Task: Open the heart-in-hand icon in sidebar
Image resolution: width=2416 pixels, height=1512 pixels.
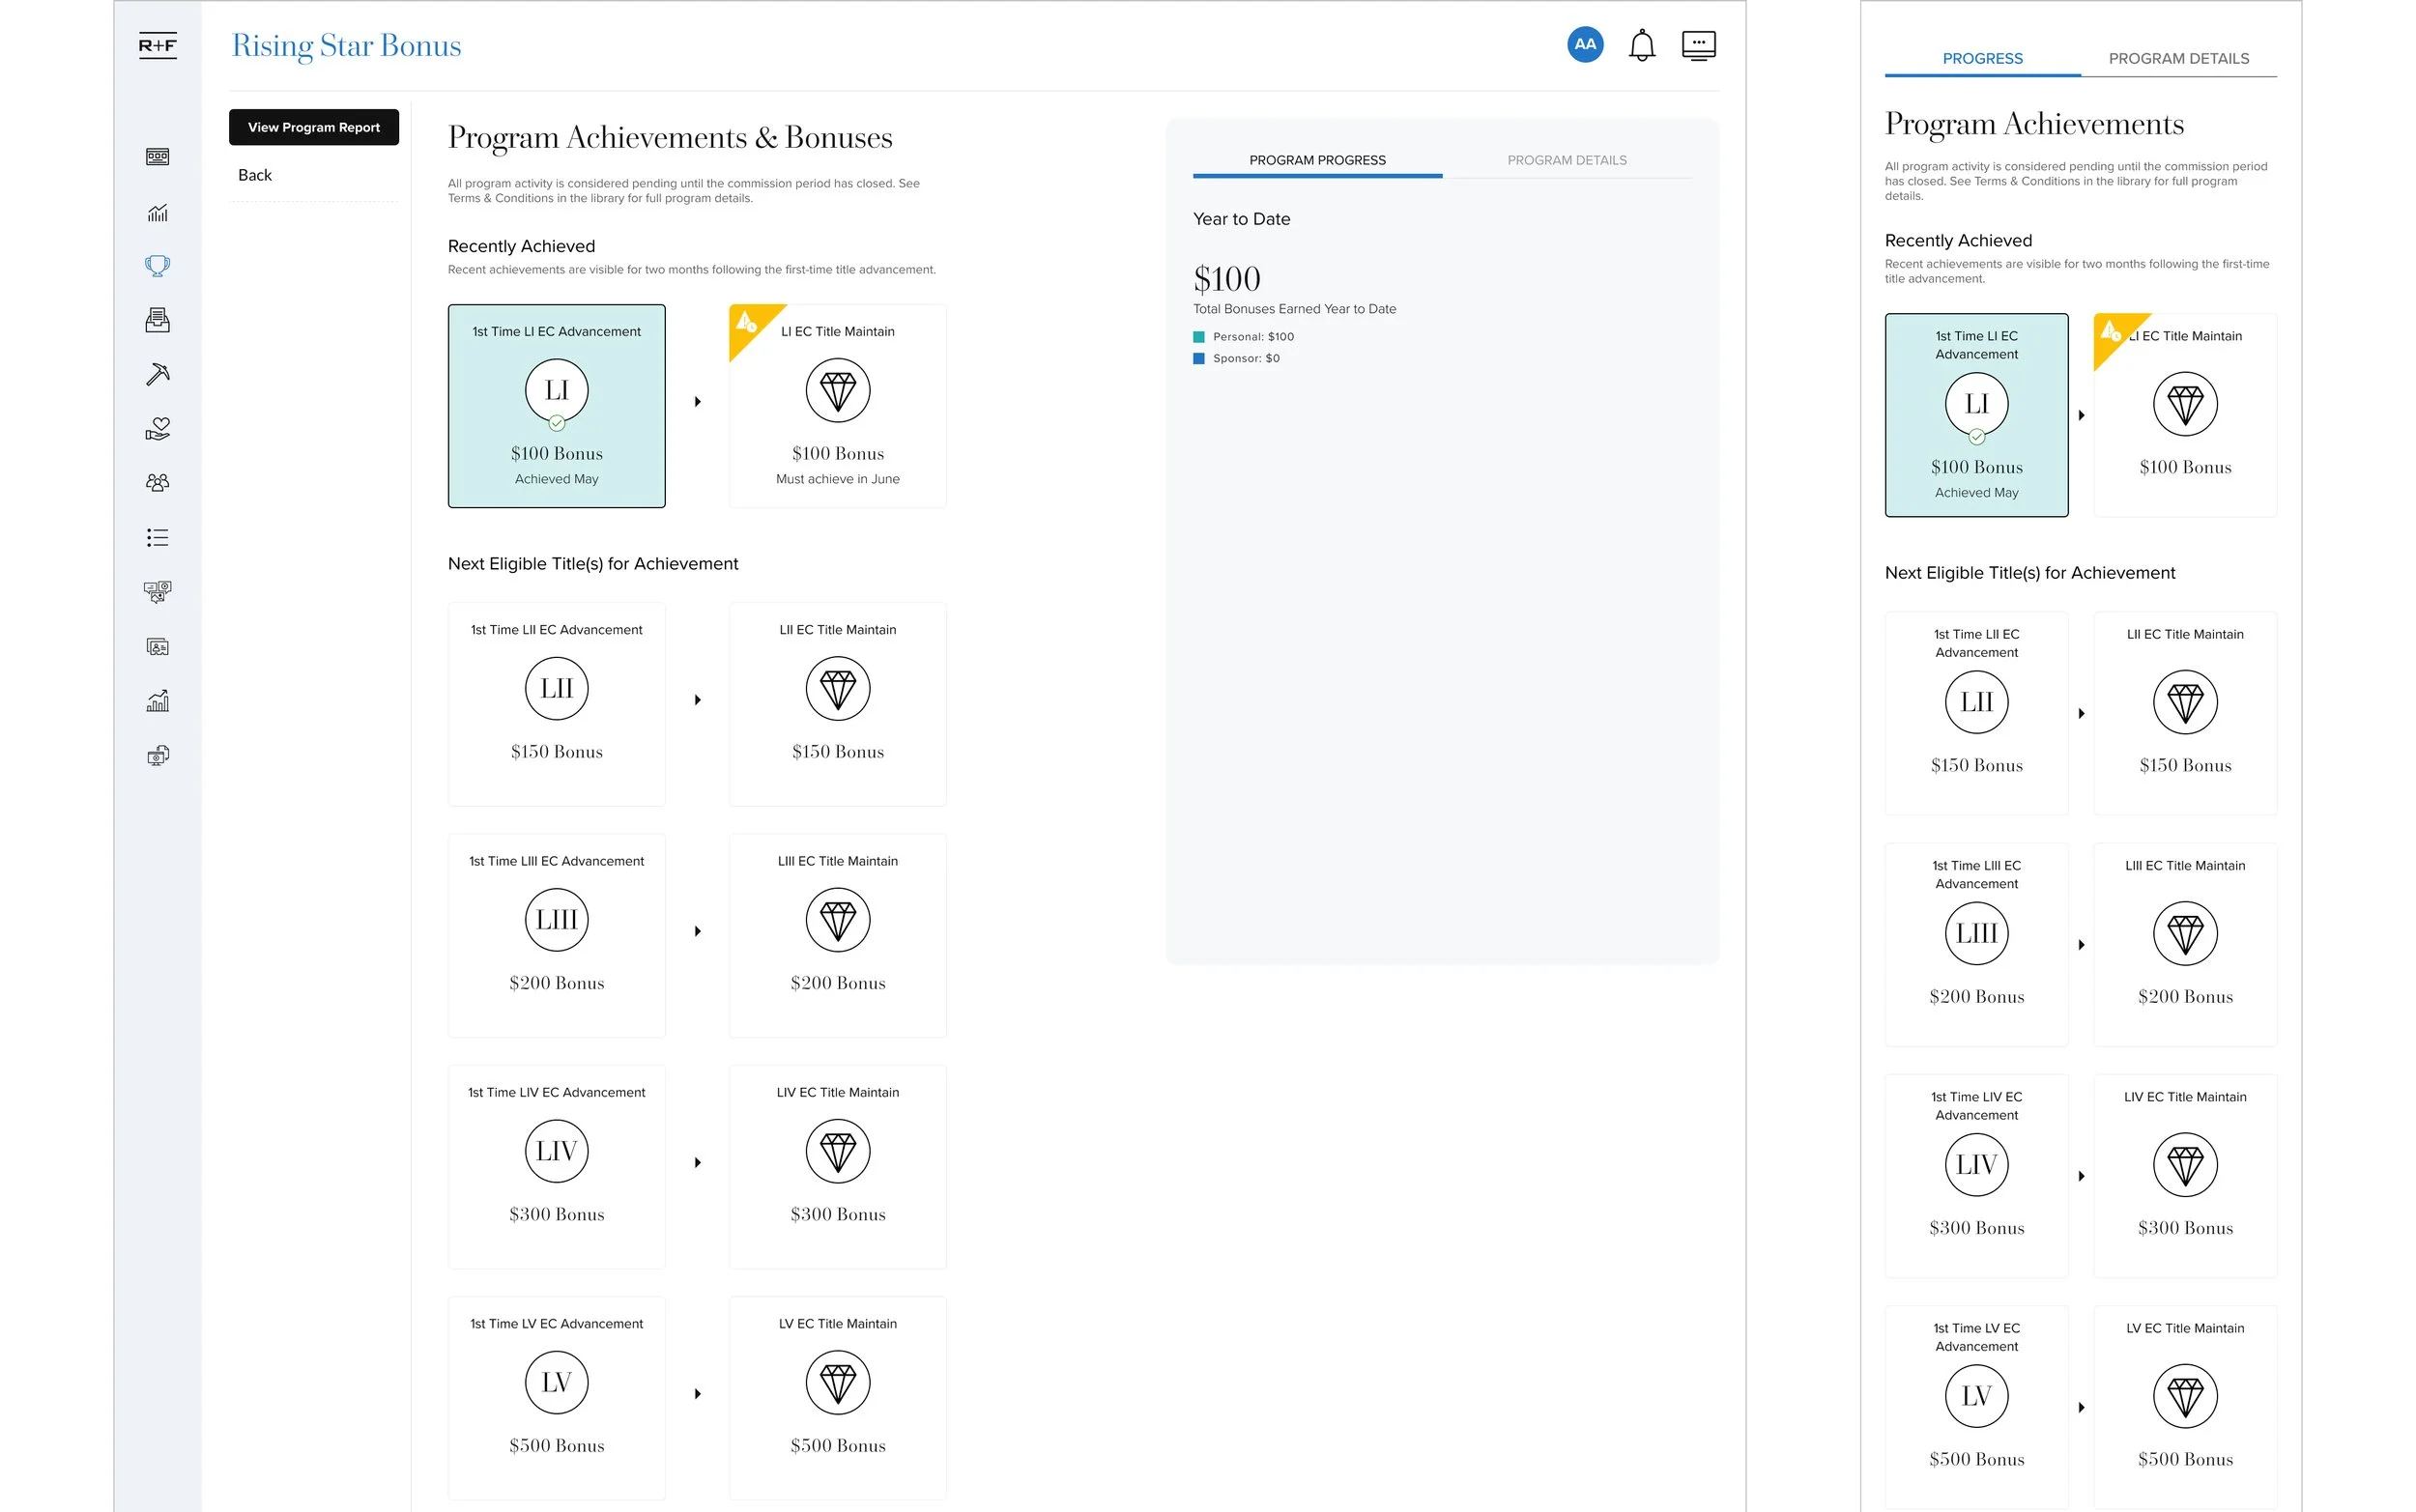Action: 157,428
